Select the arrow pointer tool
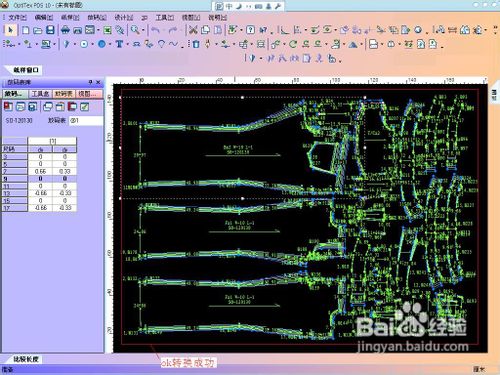 click(x=10, y=30)
